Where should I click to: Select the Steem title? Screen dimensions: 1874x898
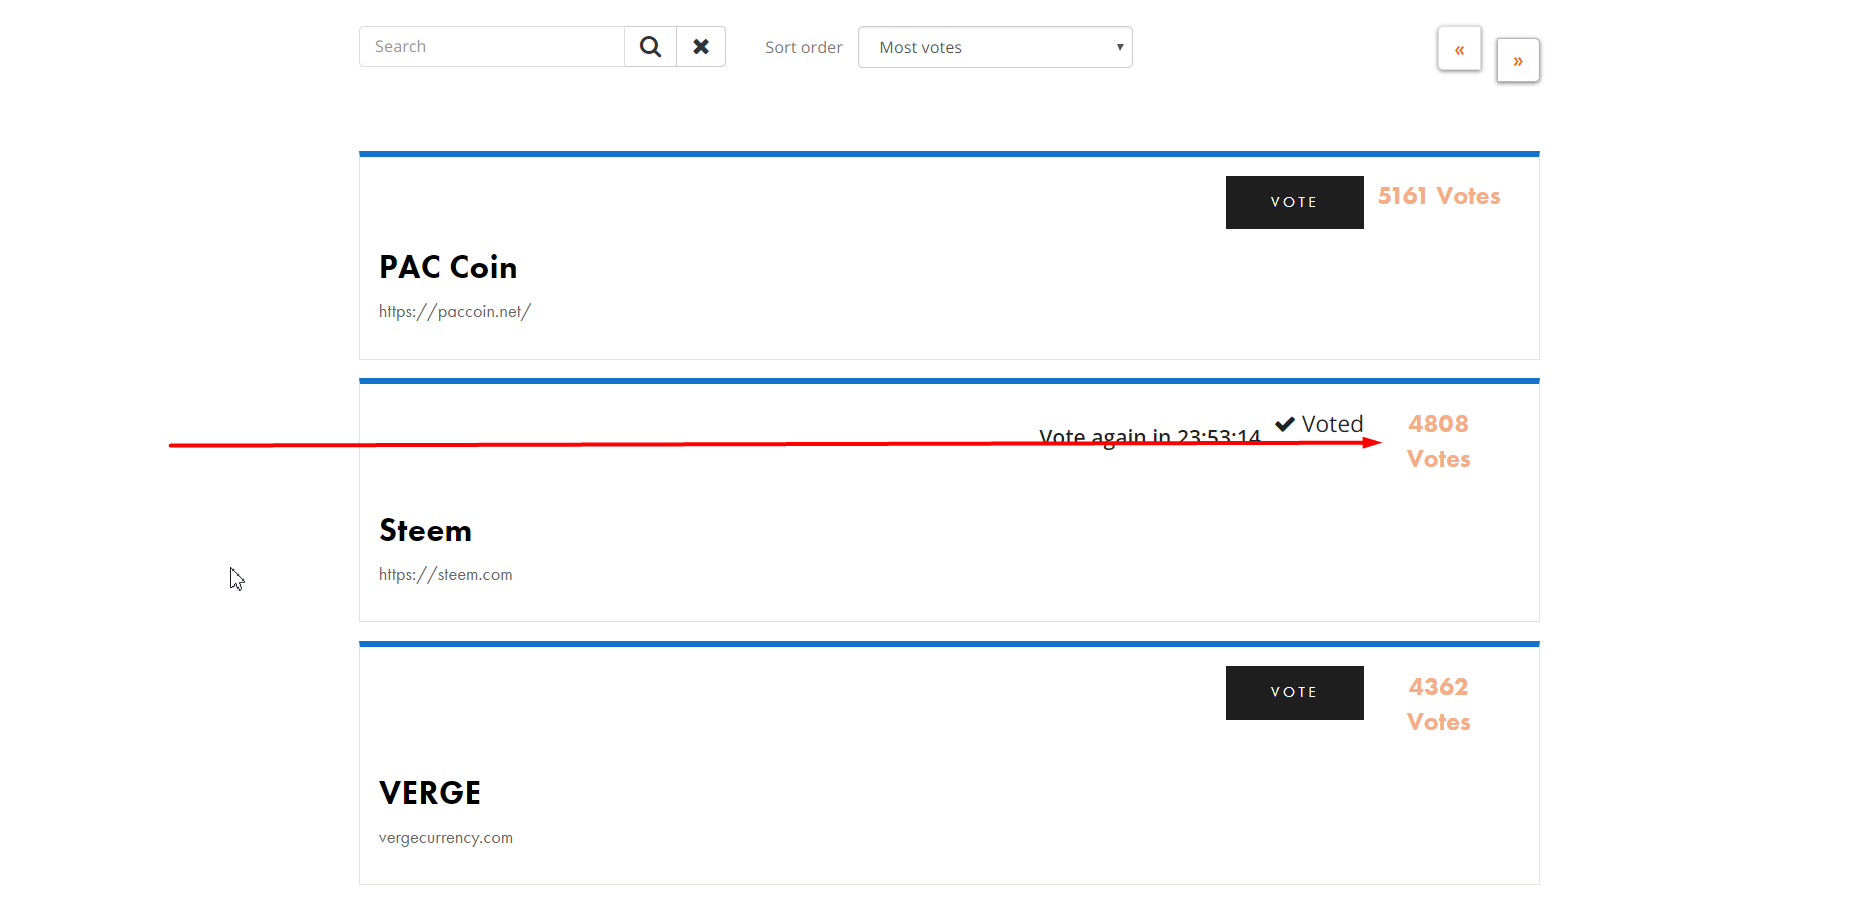425,530
